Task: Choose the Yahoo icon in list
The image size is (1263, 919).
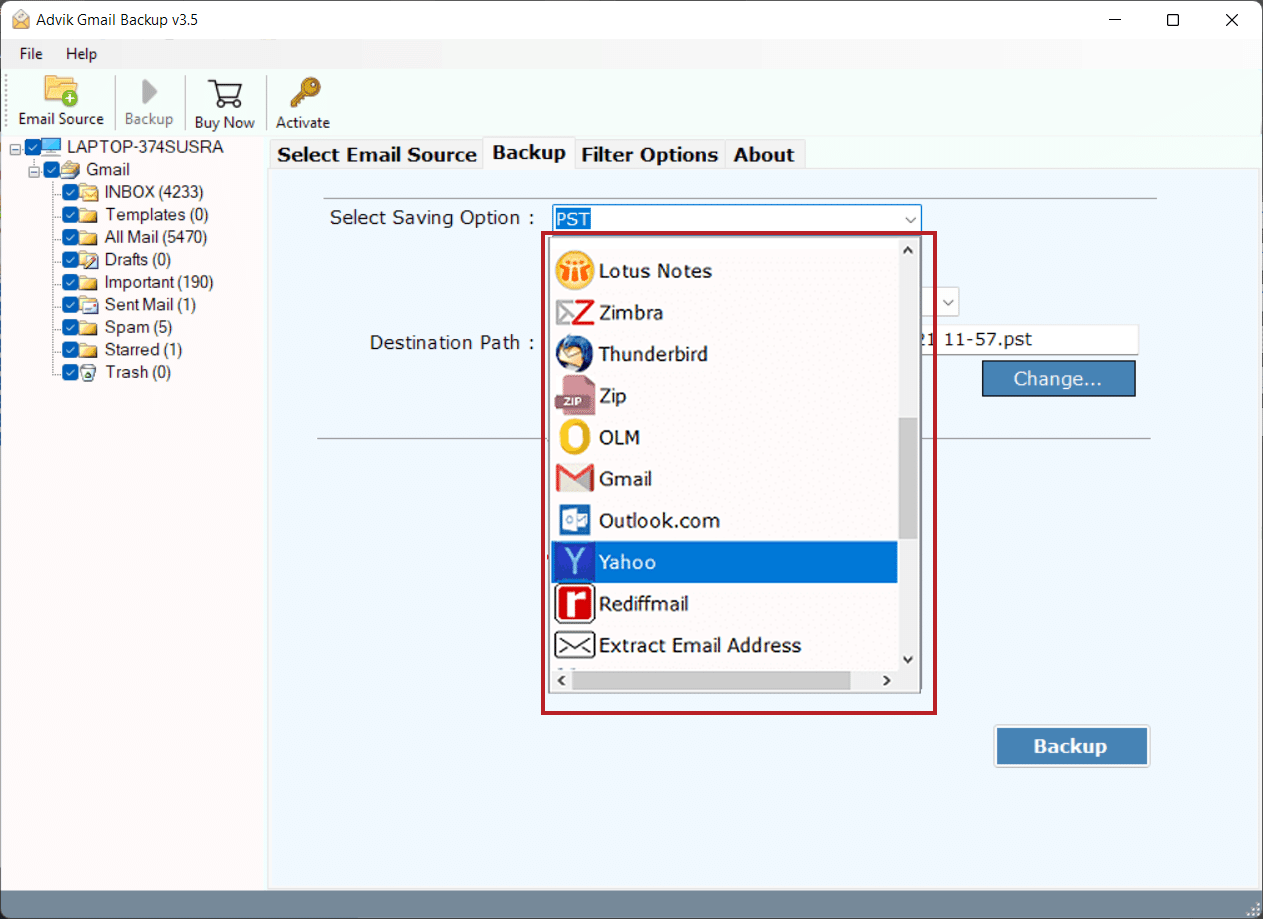Action: pyautogui.click(x=575, y=562)
